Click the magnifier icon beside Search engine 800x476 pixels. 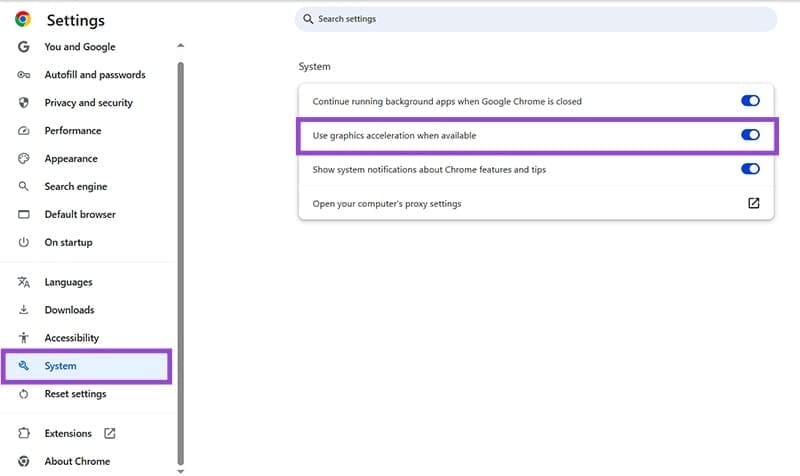(23, 186)
